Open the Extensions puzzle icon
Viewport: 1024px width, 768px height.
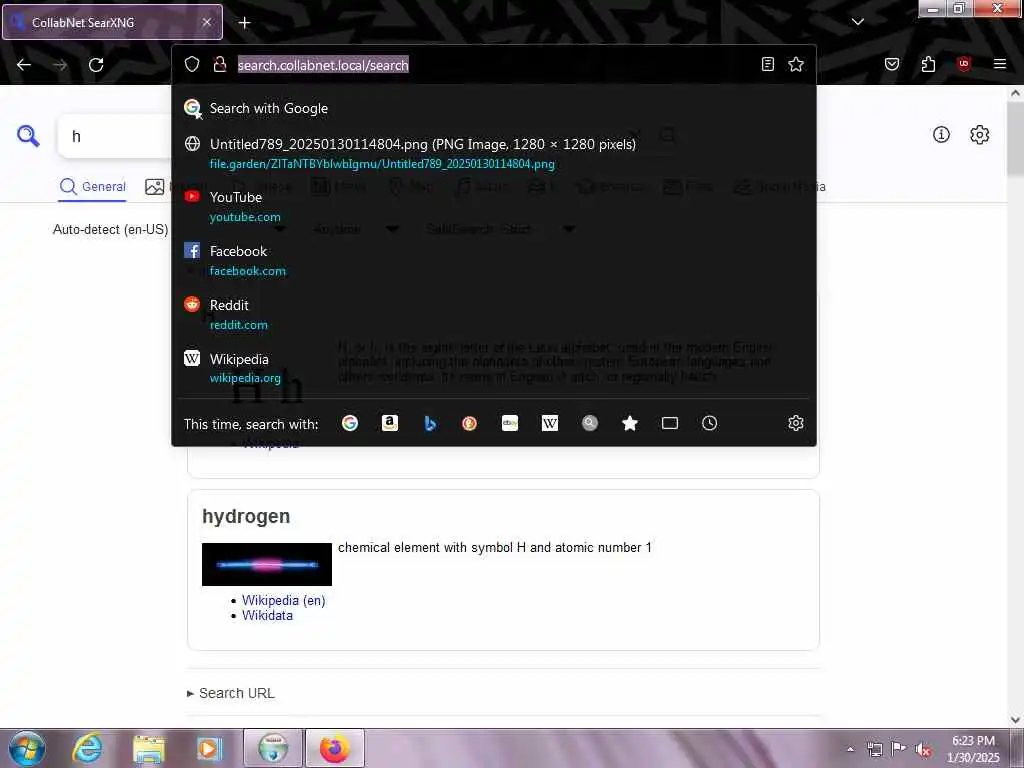(928, 64)
